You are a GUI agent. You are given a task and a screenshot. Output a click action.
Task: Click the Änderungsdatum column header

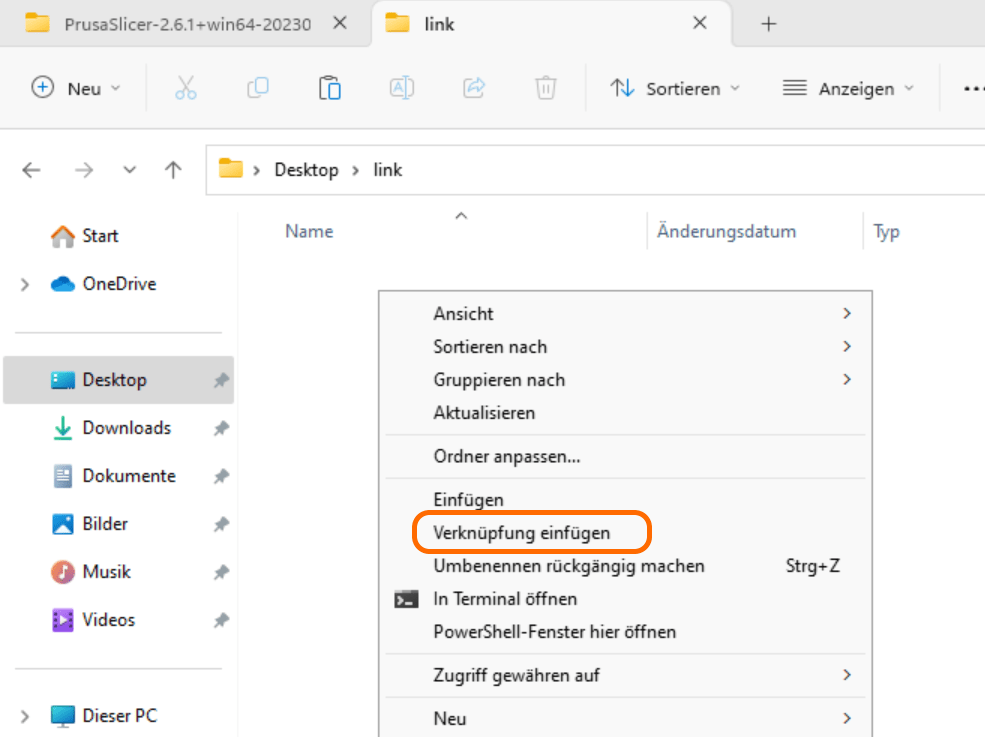pos(726,231)
